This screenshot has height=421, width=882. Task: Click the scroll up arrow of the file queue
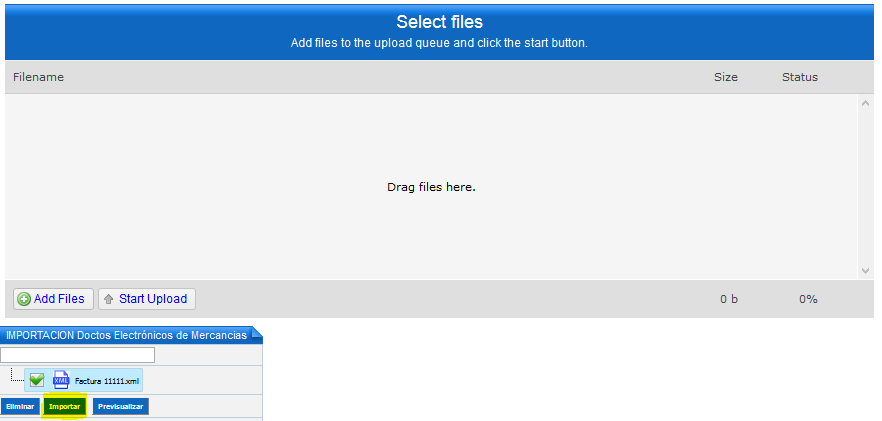click(x=865, y=103)
